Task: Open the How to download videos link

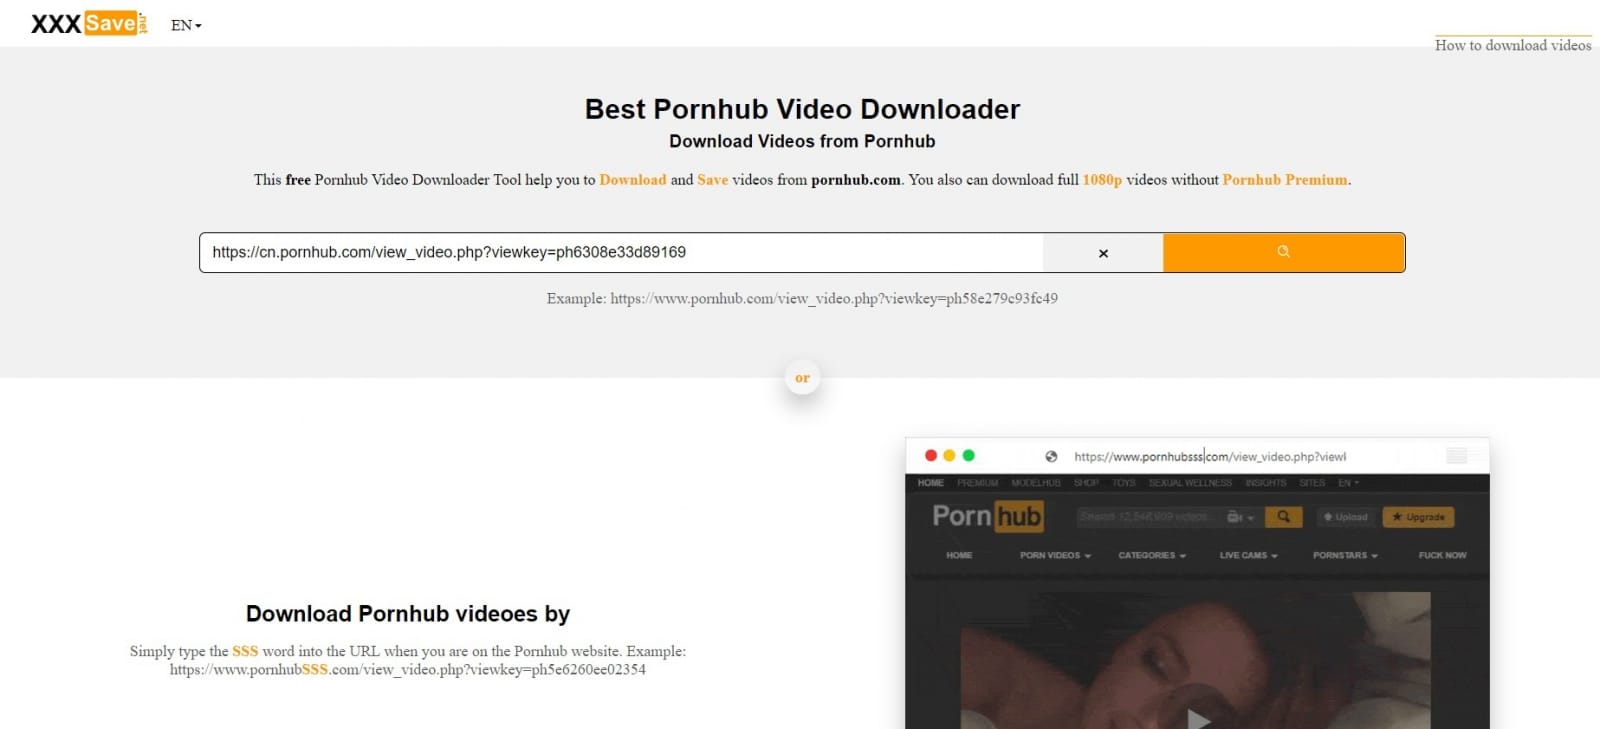Action: point(1513,45)
